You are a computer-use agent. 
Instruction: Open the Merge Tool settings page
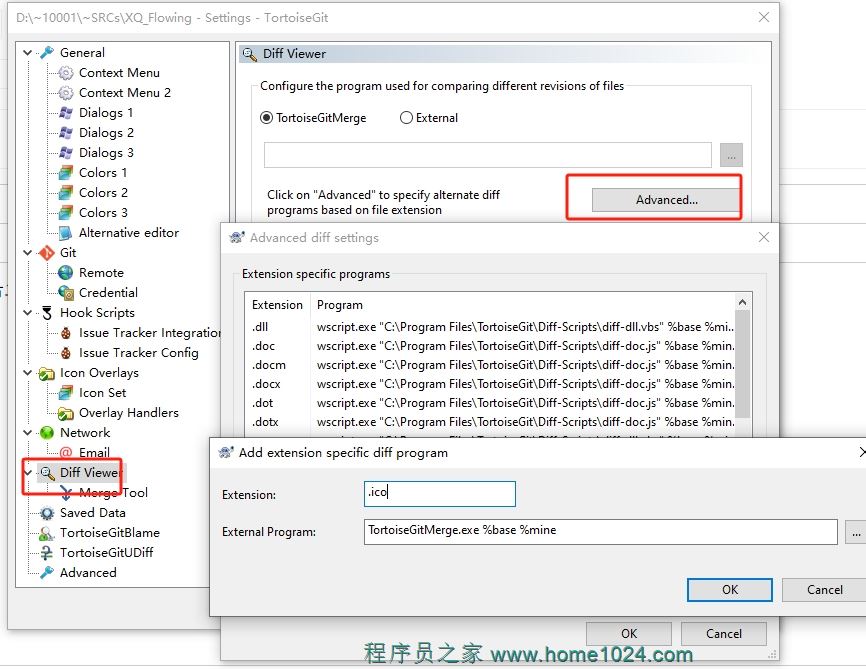click(x=113, y=492)
